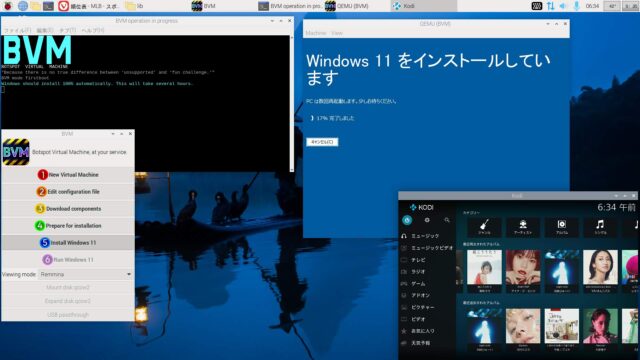Click USB passthrough button
The height and width of the screenshot is (360, 640).
68,315
